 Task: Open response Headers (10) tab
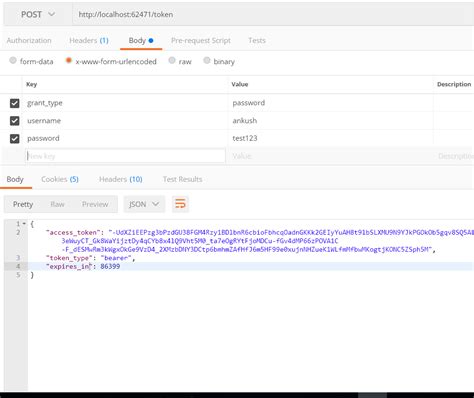(121, 179)
